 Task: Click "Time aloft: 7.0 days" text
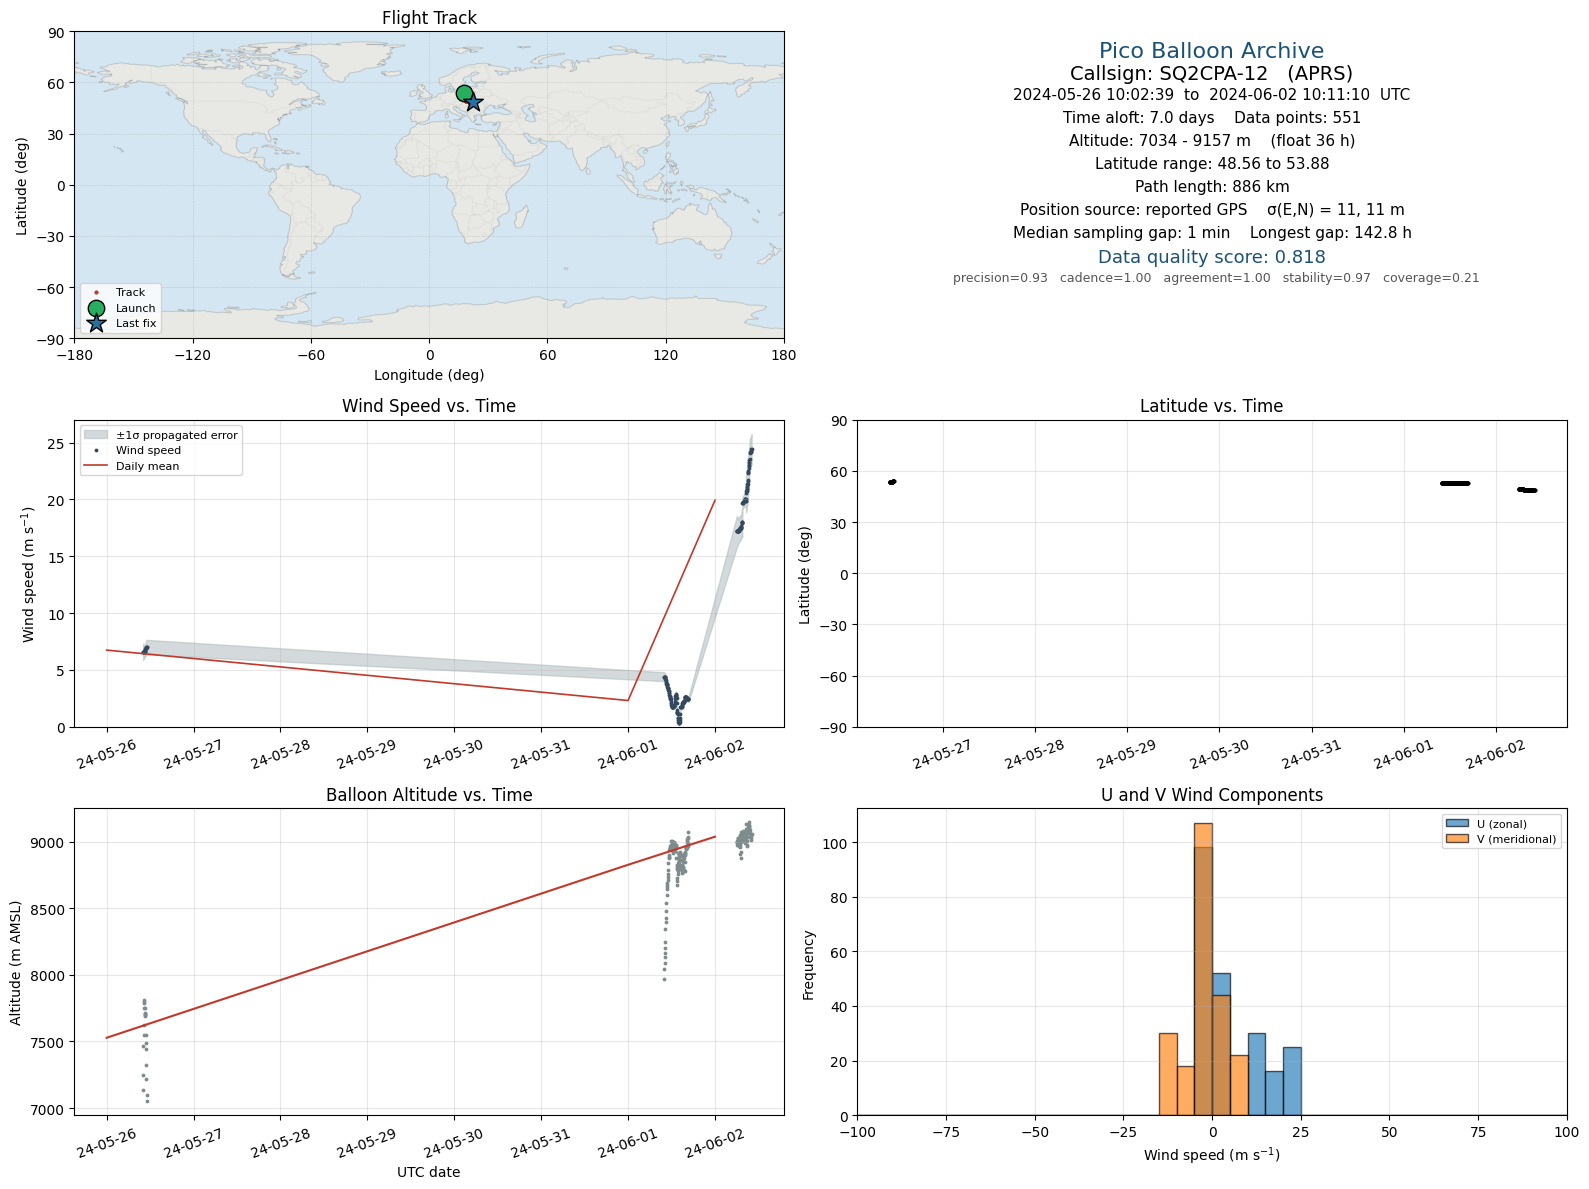tap(1138, 118)
